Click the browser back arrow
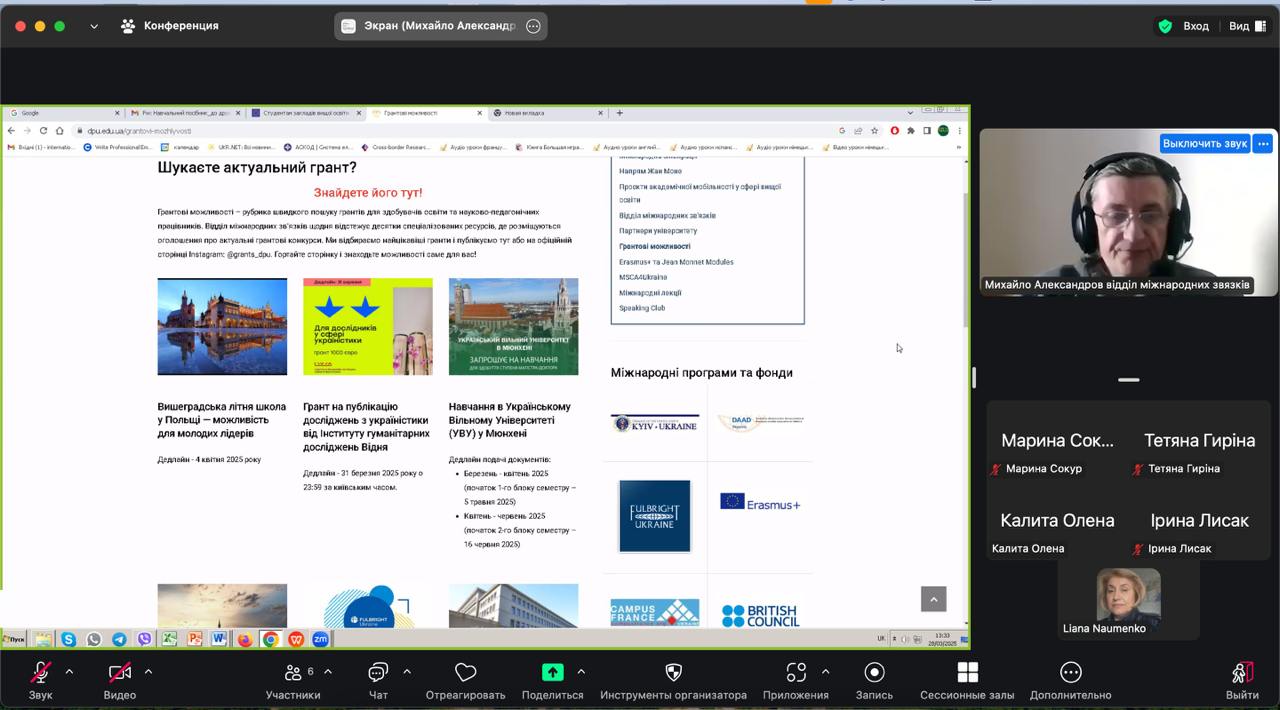 tap(11, 130)
